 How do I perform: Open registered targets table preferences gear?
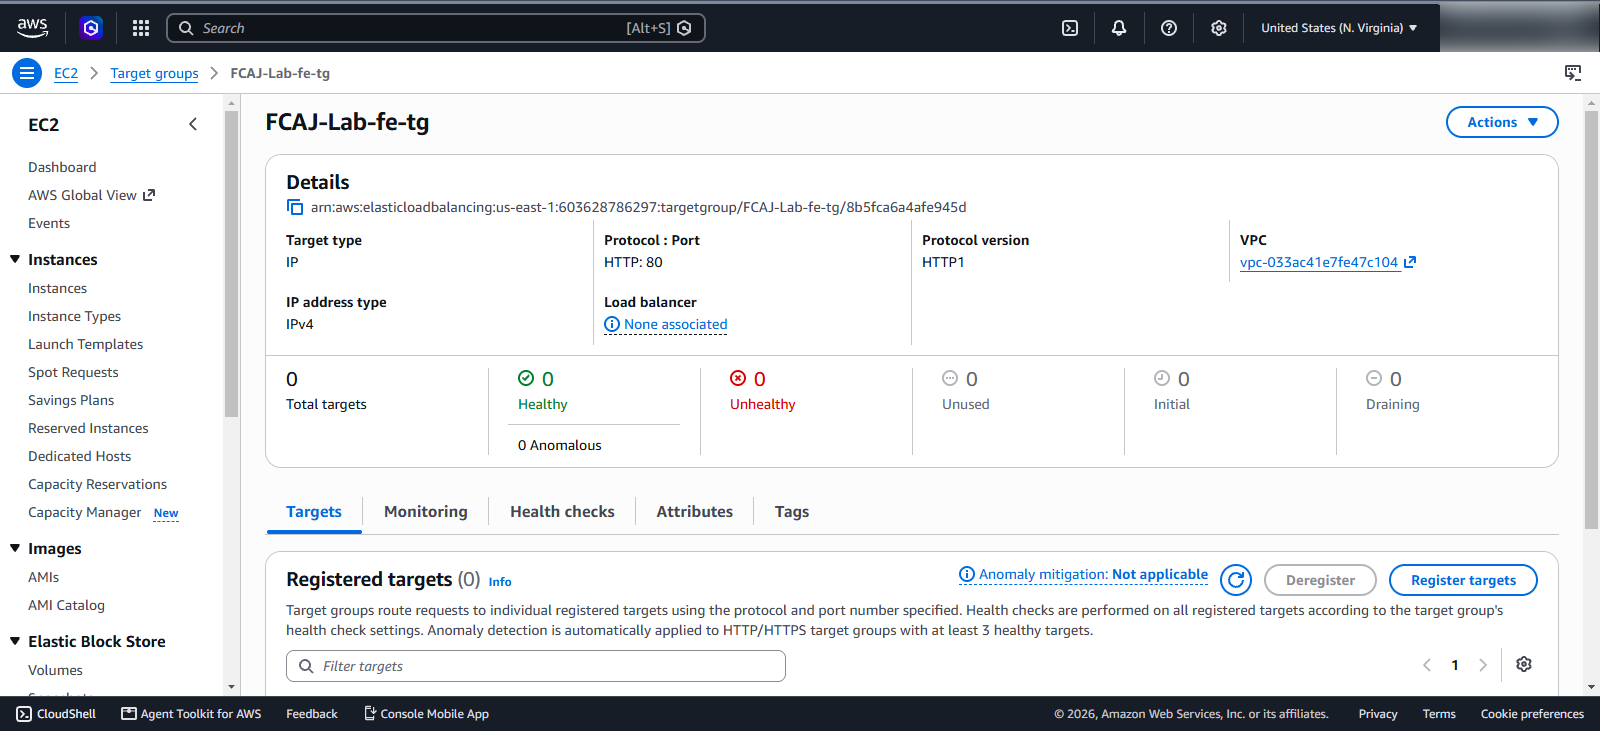point(1524,665)
